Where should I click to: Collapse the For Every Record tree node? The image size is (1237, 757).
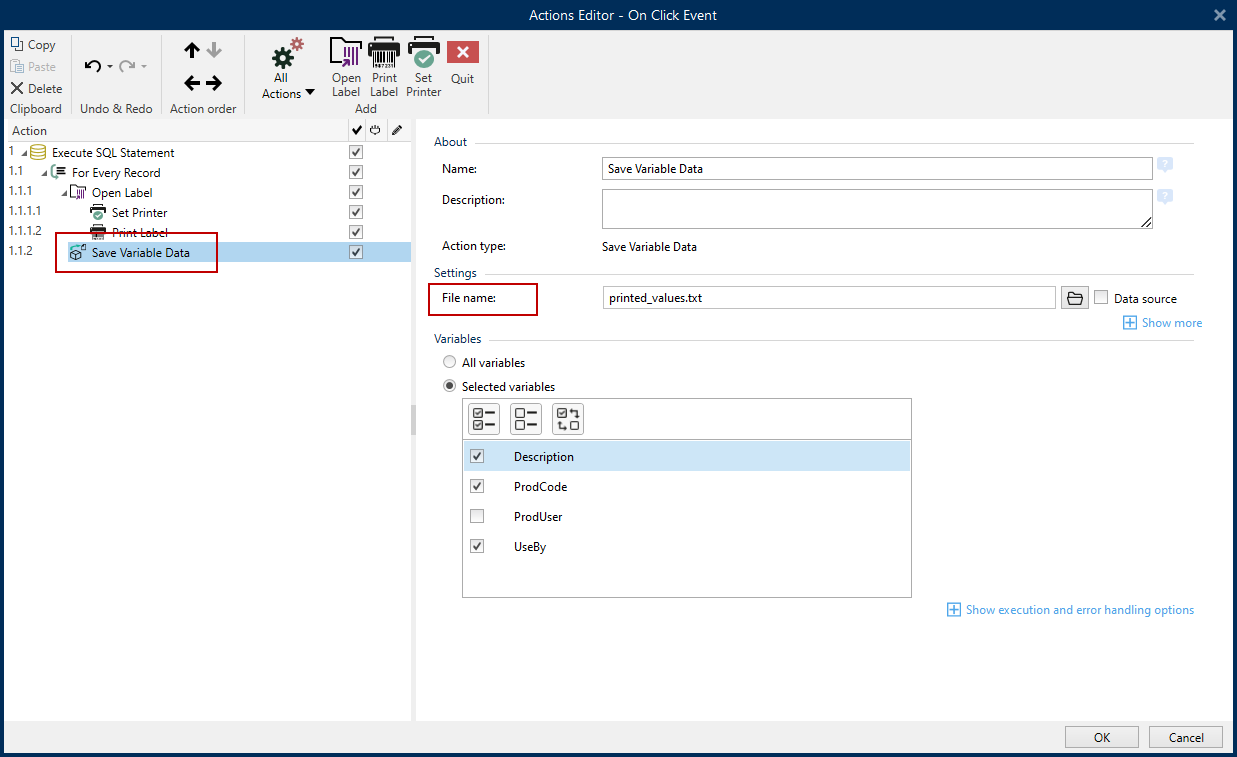(x=45, y=173)
